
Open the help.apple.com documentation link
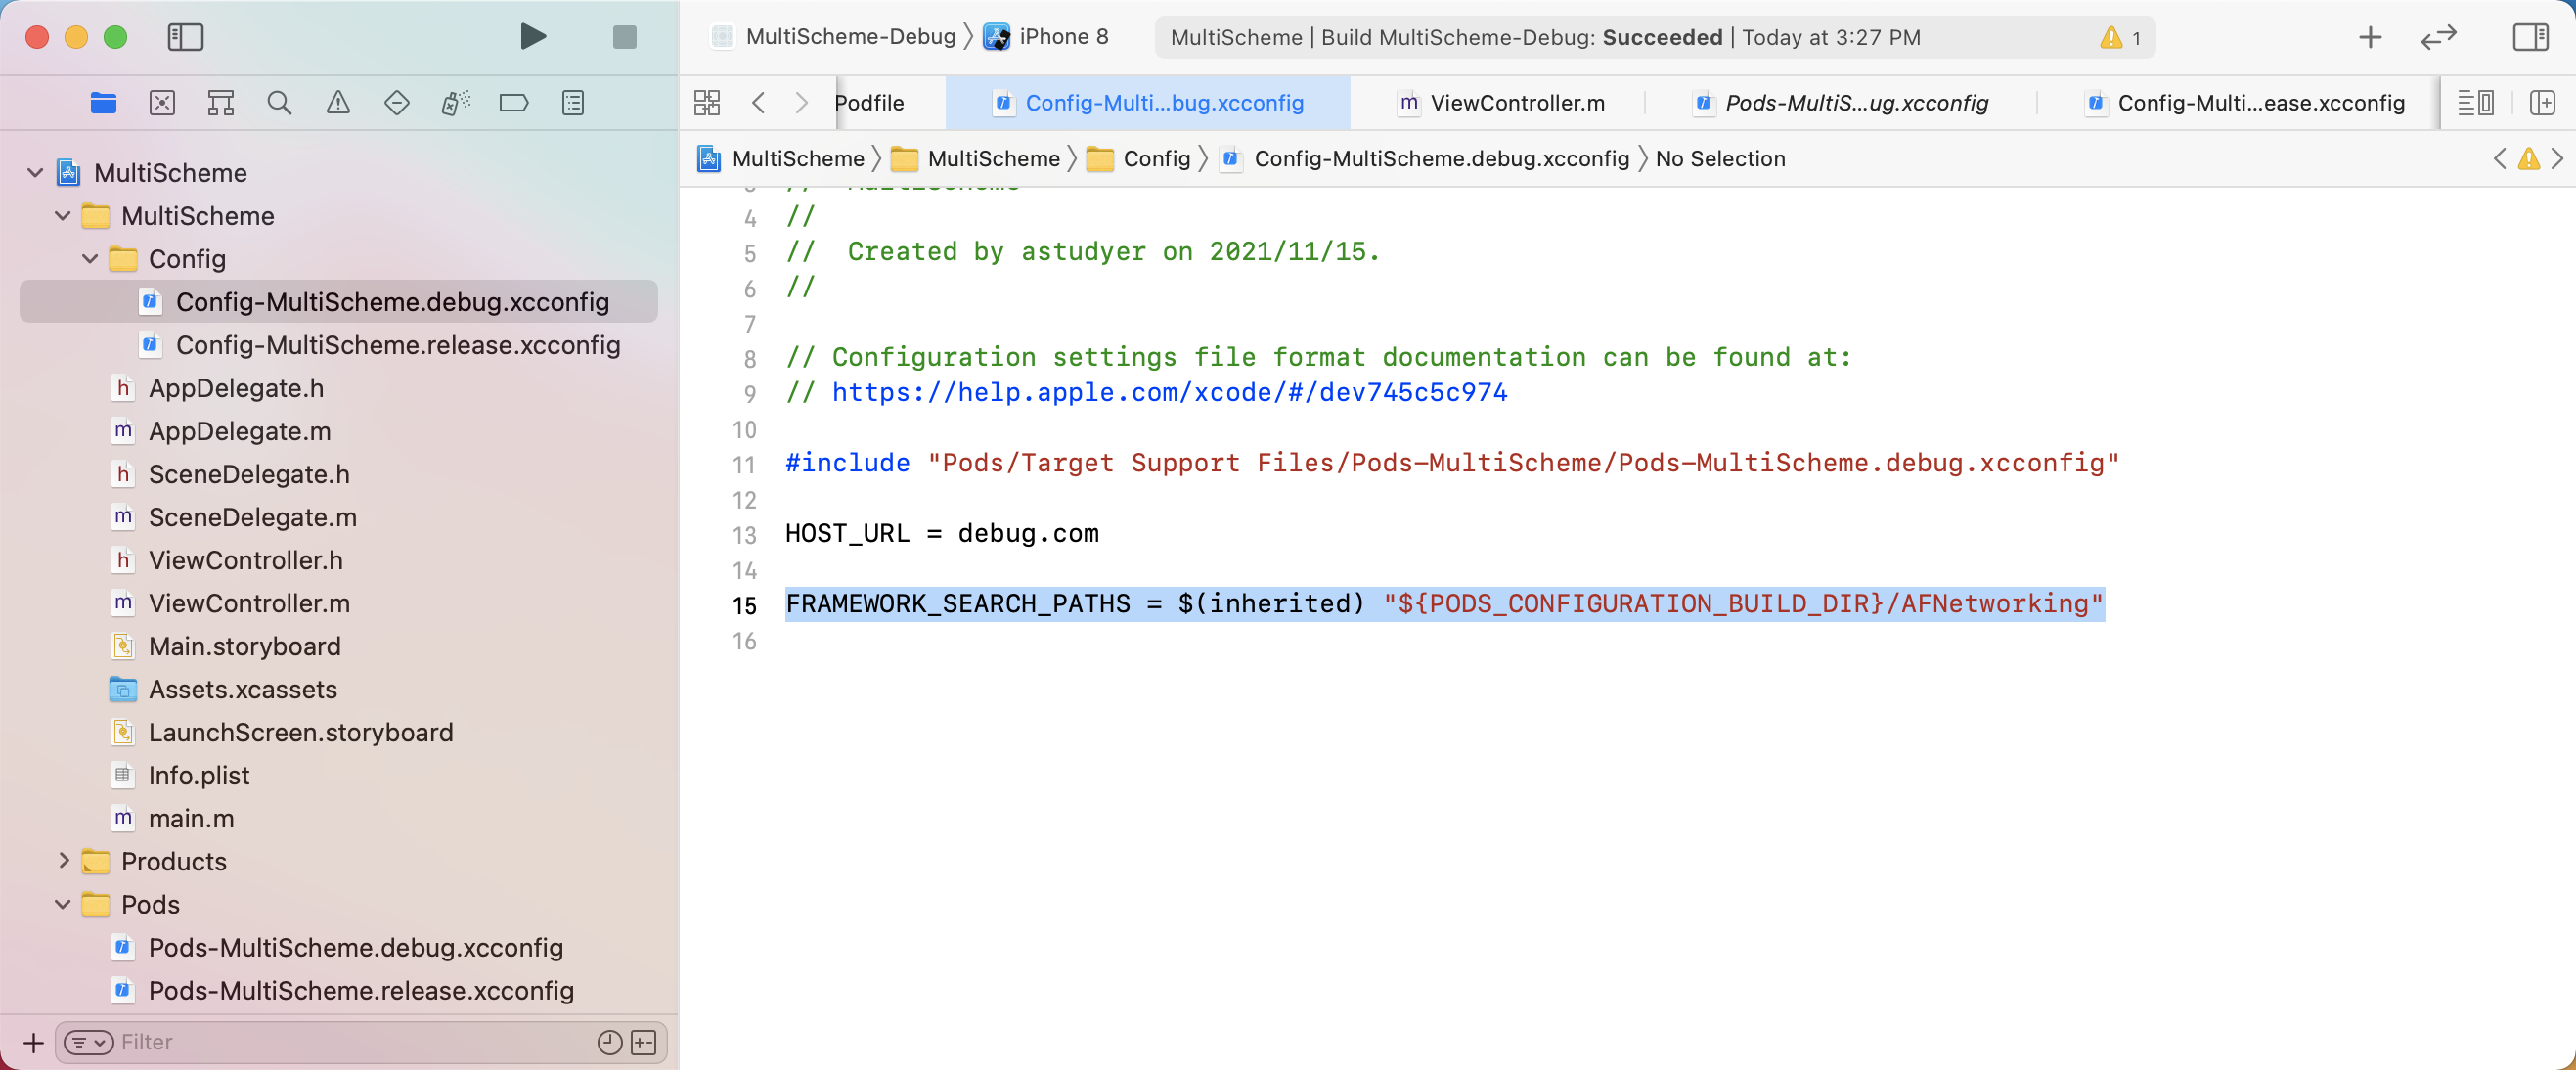(1168, 392)
